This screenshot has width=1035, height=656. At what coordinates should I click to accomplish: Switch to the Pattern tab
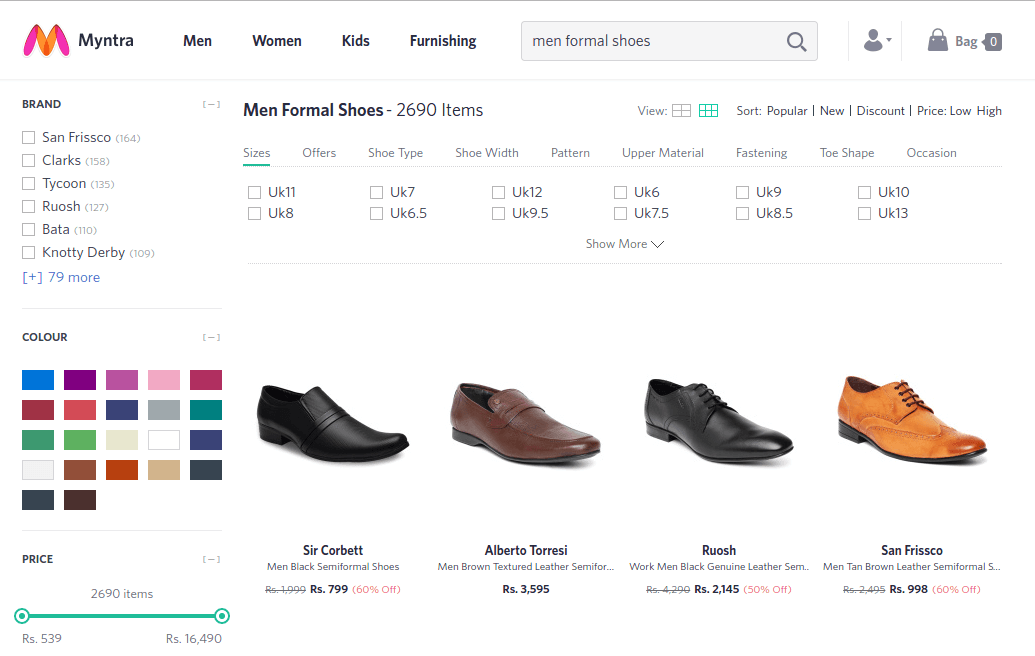click(x=570, y=152)
